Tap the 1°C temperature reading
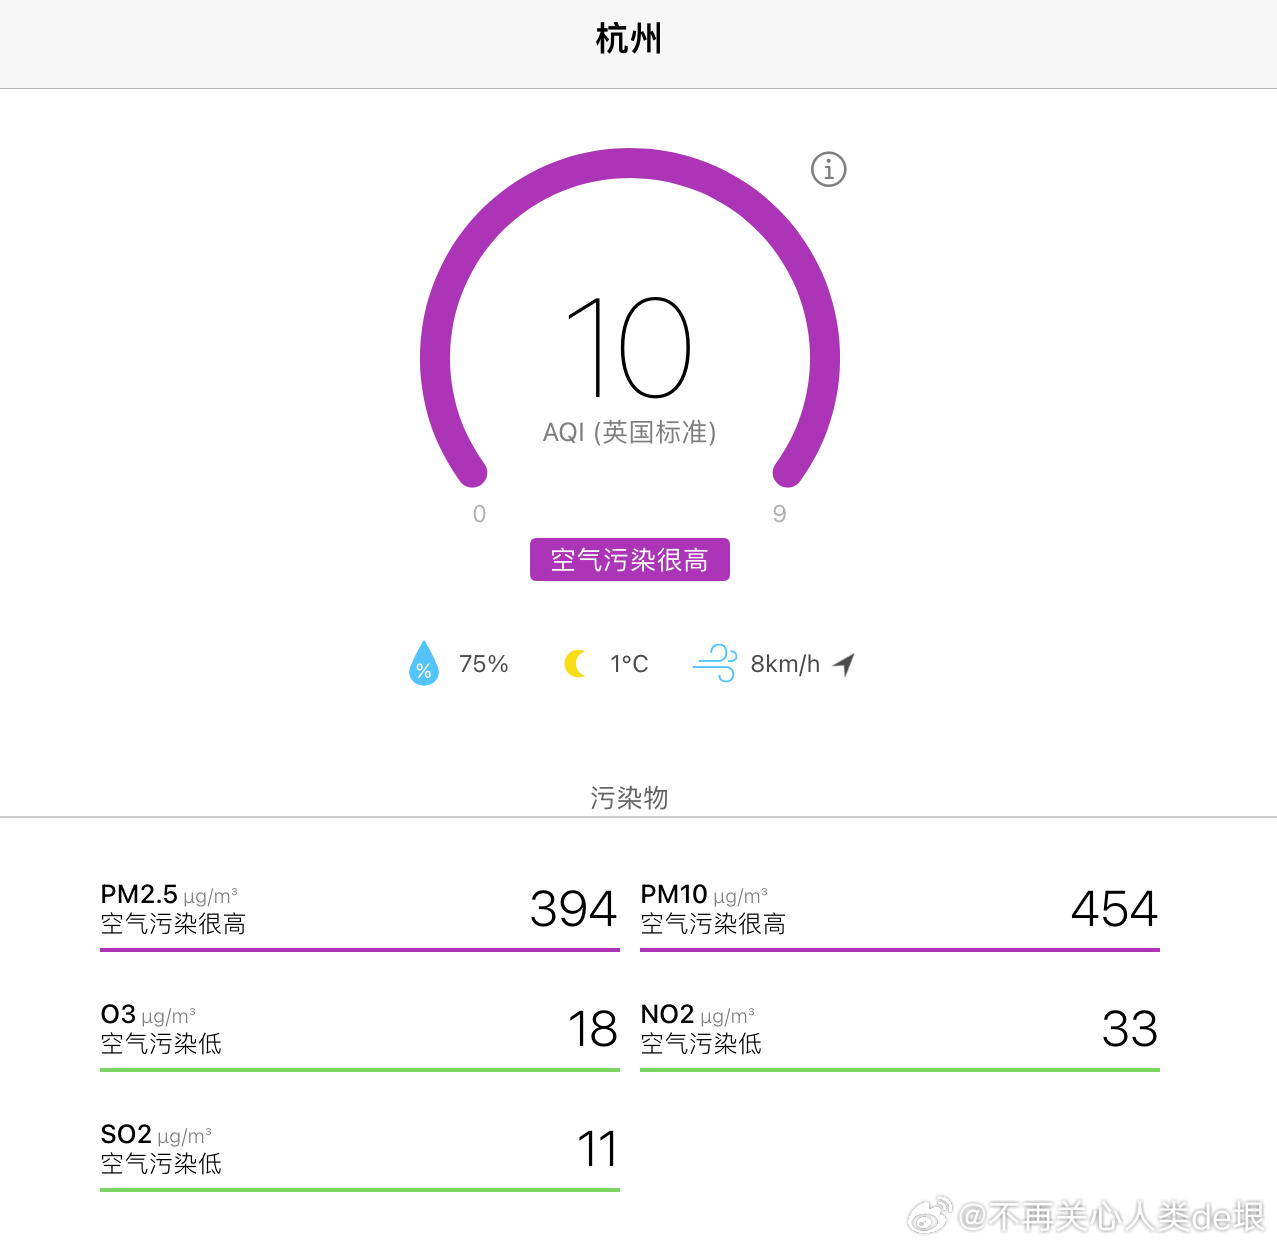This screenshot has height=1247, width=1277. click(629, 664)
